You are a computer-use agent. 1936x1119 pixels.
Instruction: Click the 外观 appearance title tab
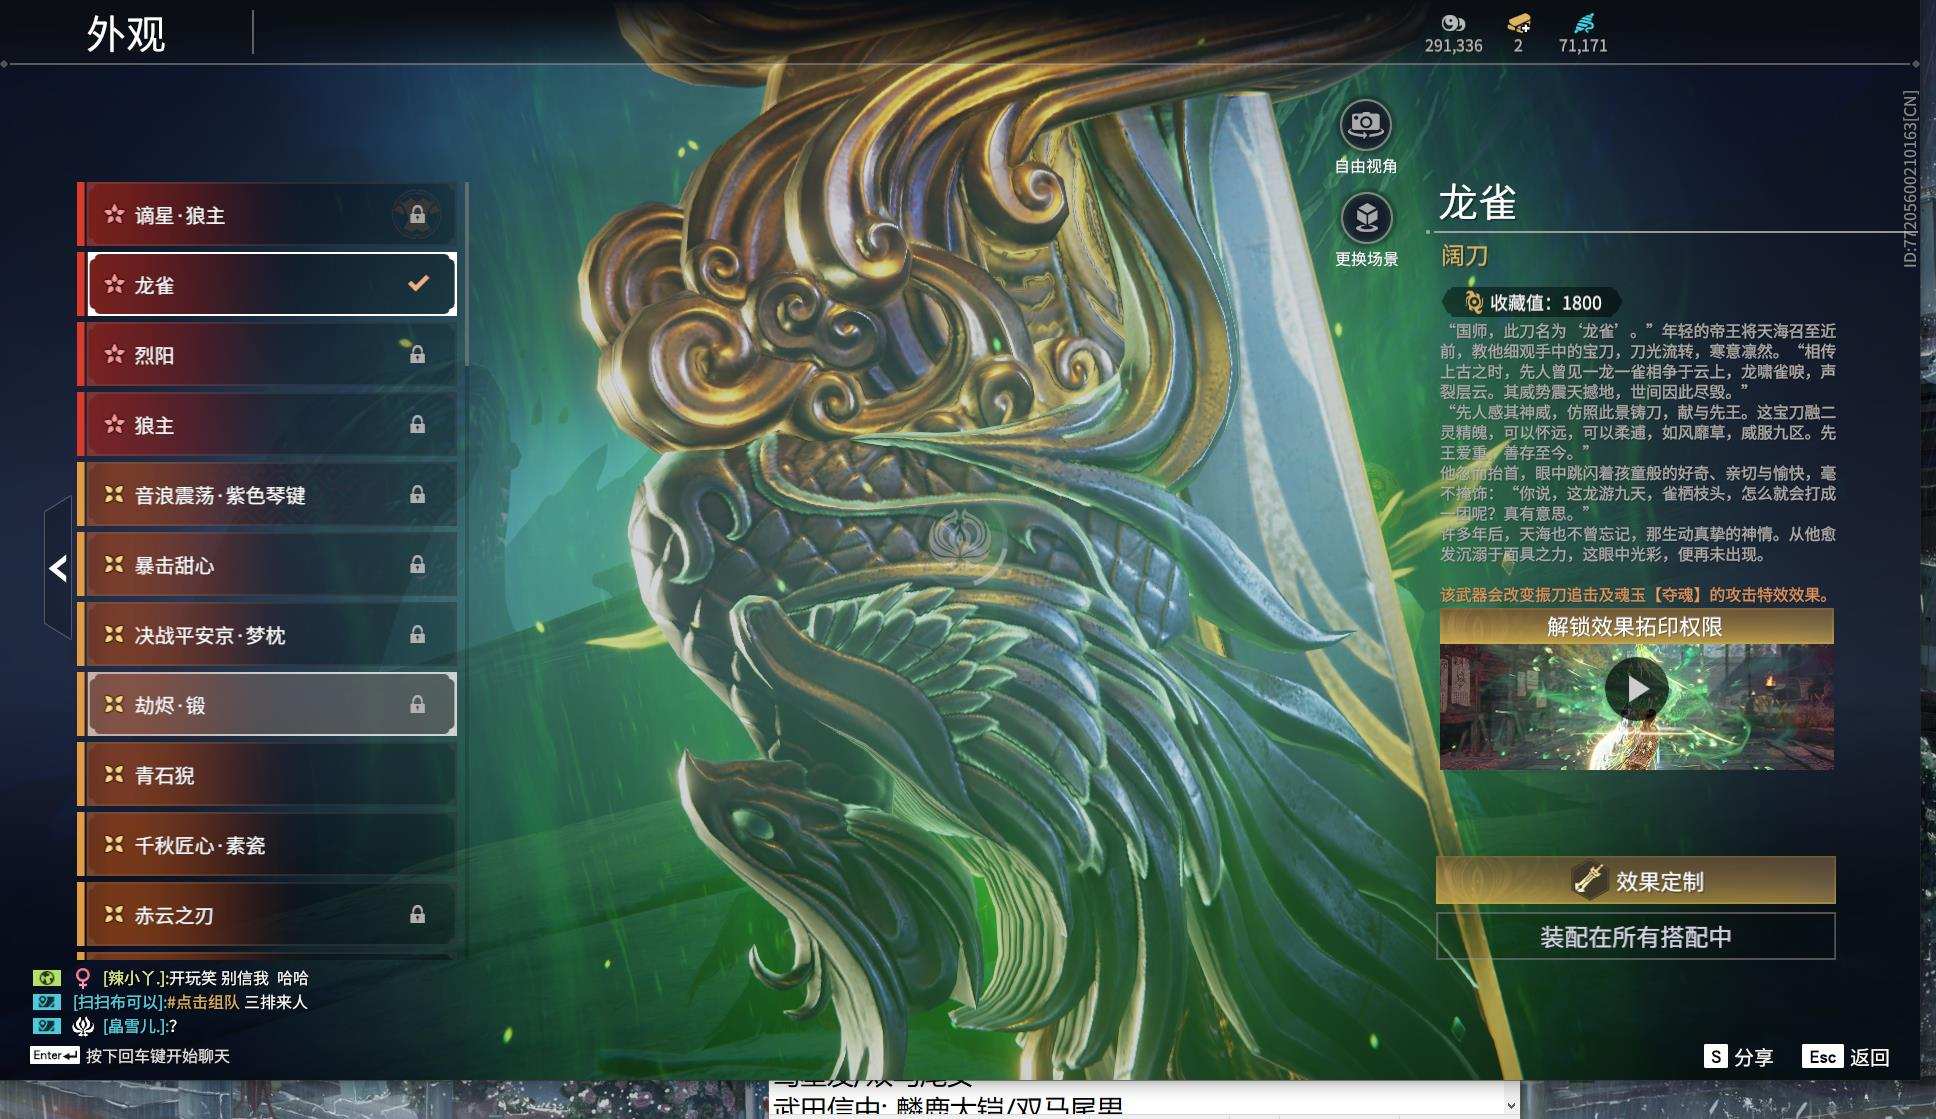coord(126,34)
